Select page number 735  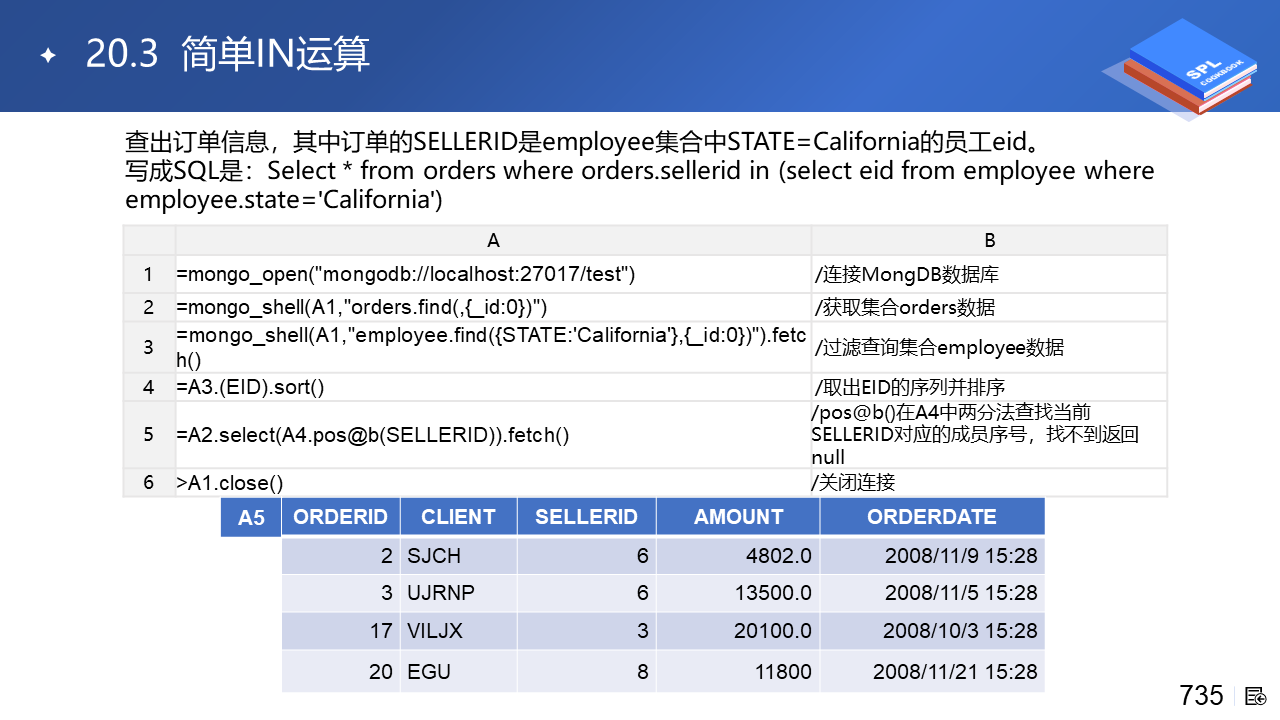coord(1201,695)
